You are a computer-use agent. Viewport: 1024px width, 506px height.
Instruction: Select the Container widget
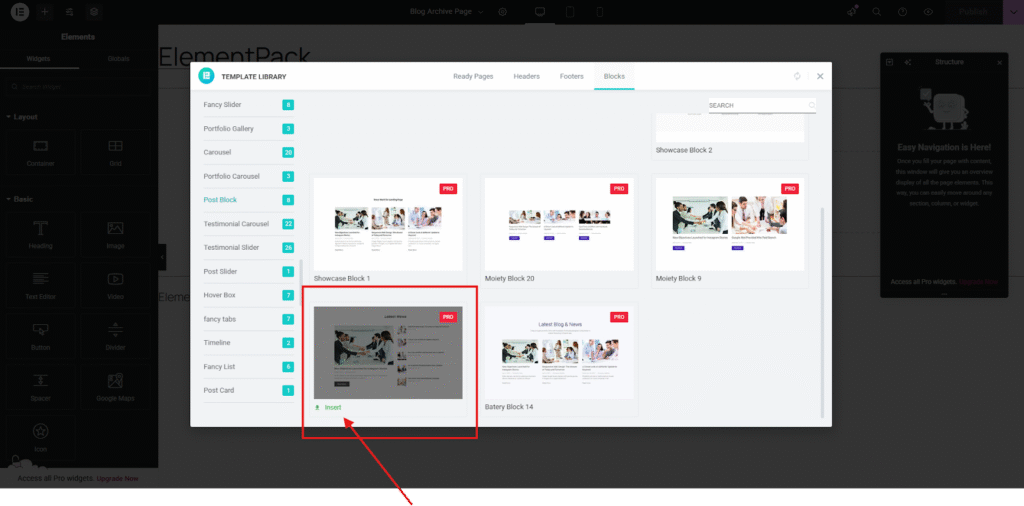[40, 152]
